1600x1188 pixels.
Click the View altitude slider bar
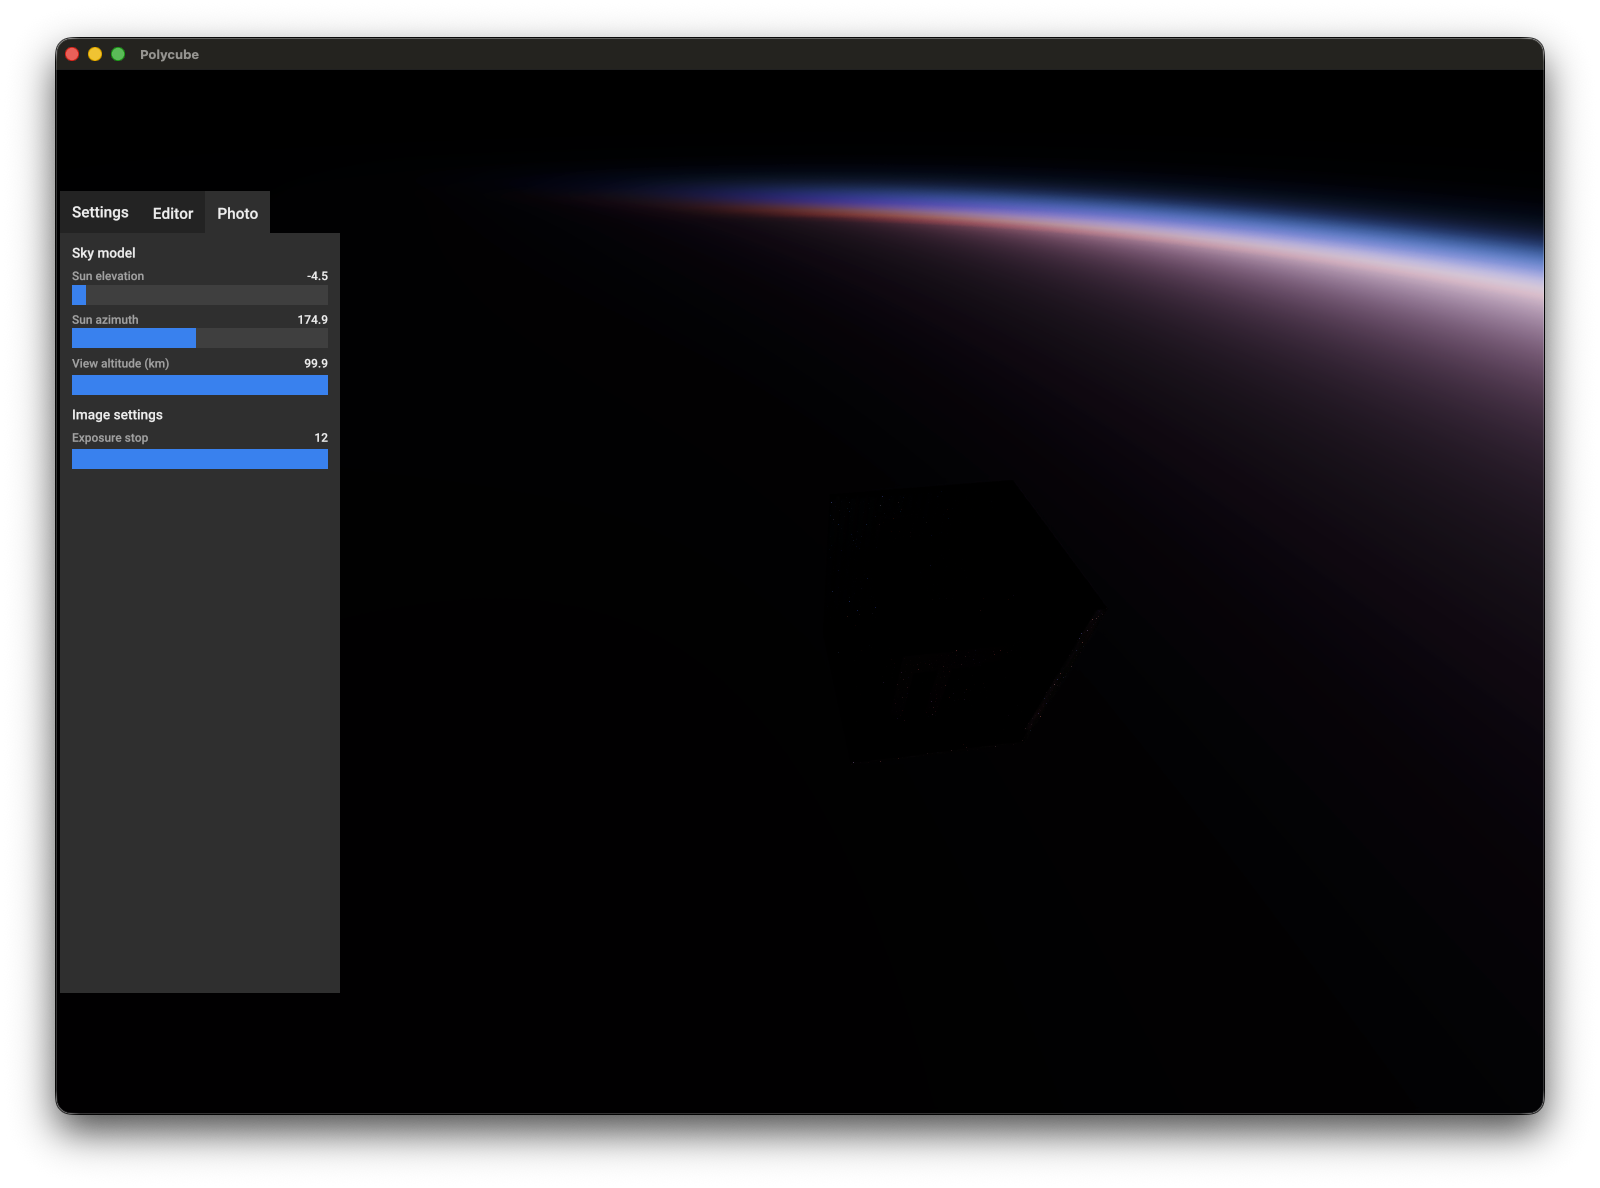point(200,385)
